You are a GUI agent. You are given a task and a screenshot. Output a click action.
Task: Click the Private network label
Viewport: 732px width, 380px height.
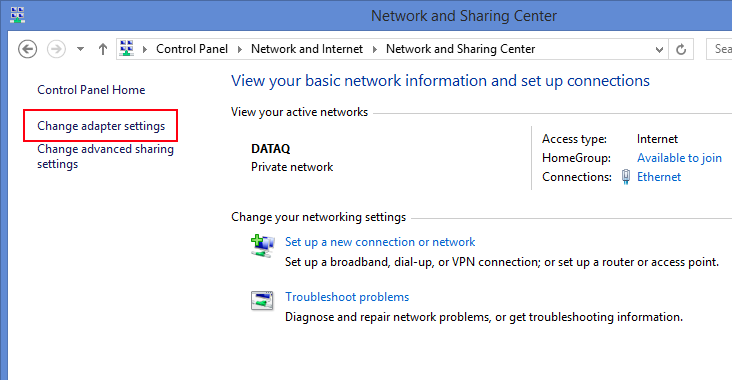tap(292, 167)
